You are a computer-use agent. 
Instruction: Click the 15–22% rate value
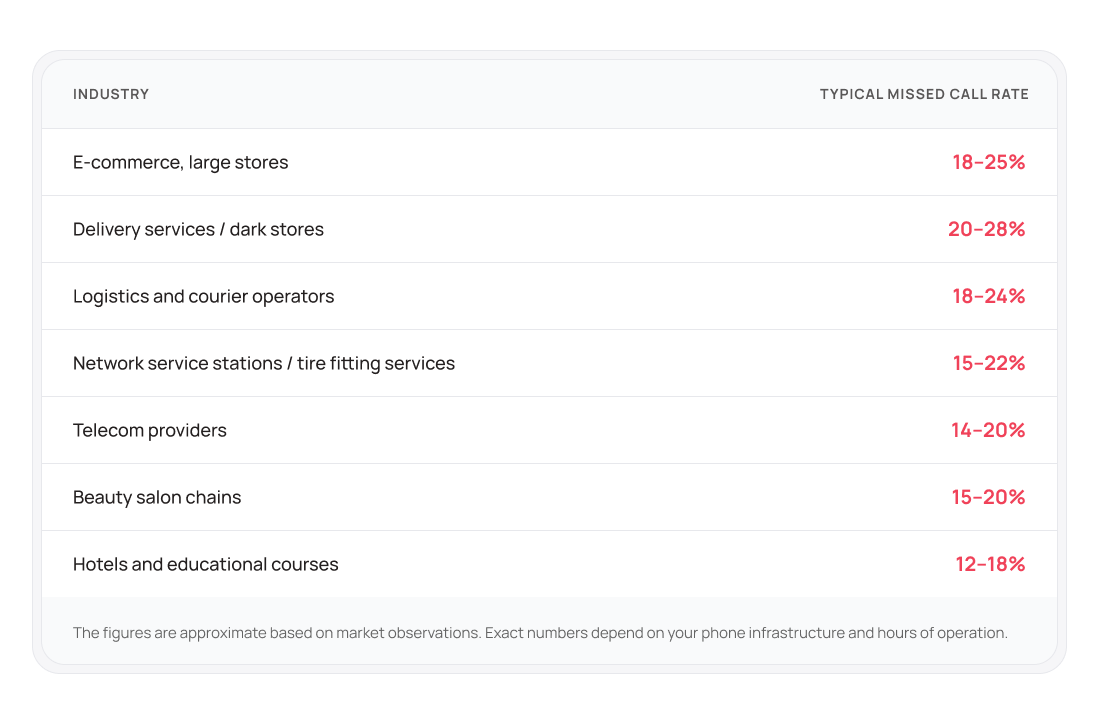point(988,363)
